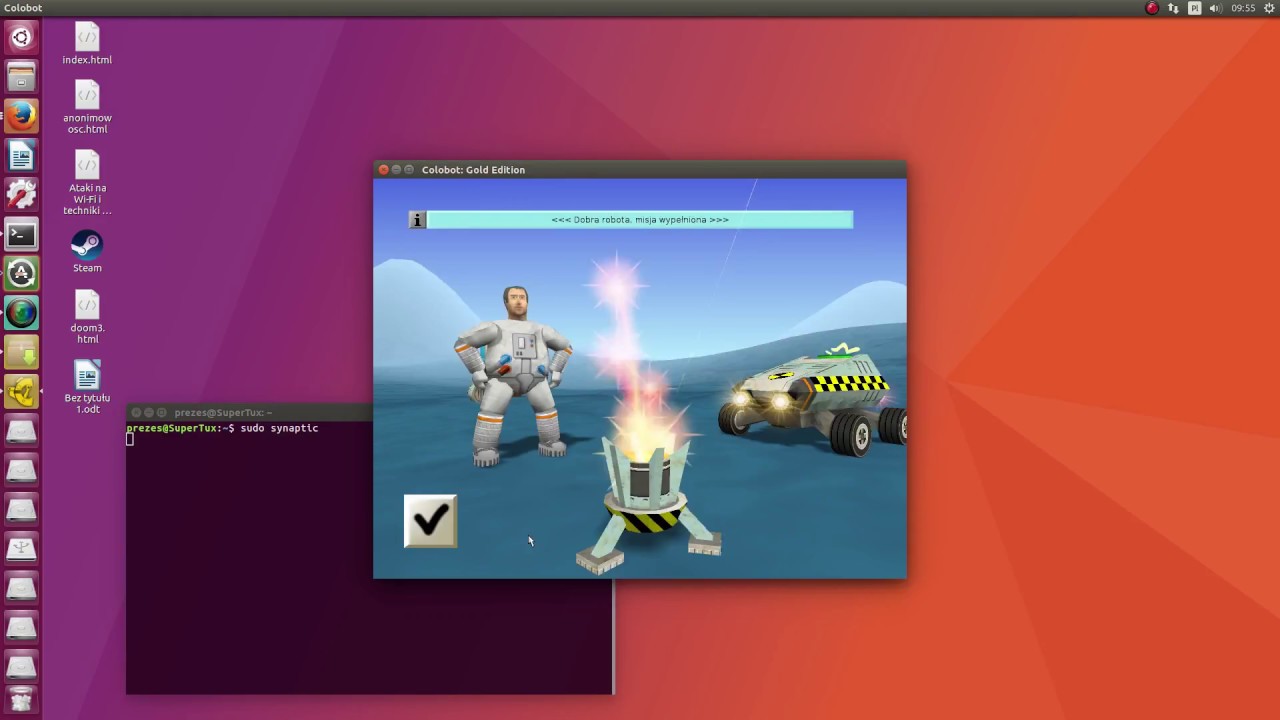Click the dark green sphere launcher icon
This screenshot has height=720, width=1280.
21,313
